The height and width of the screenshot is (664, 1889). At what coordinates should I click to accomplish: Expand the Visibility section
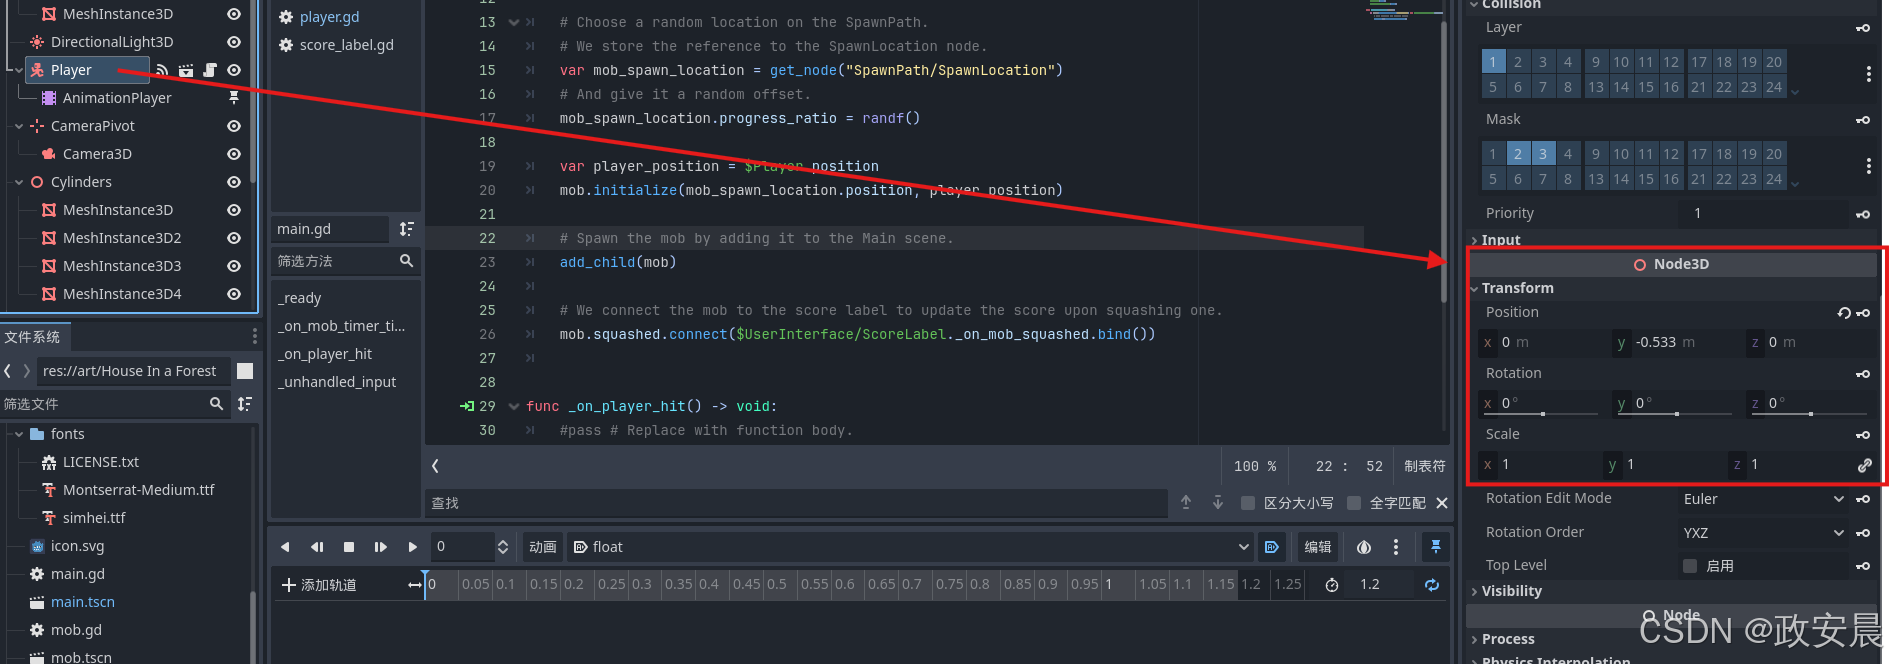pos(1475,591)
